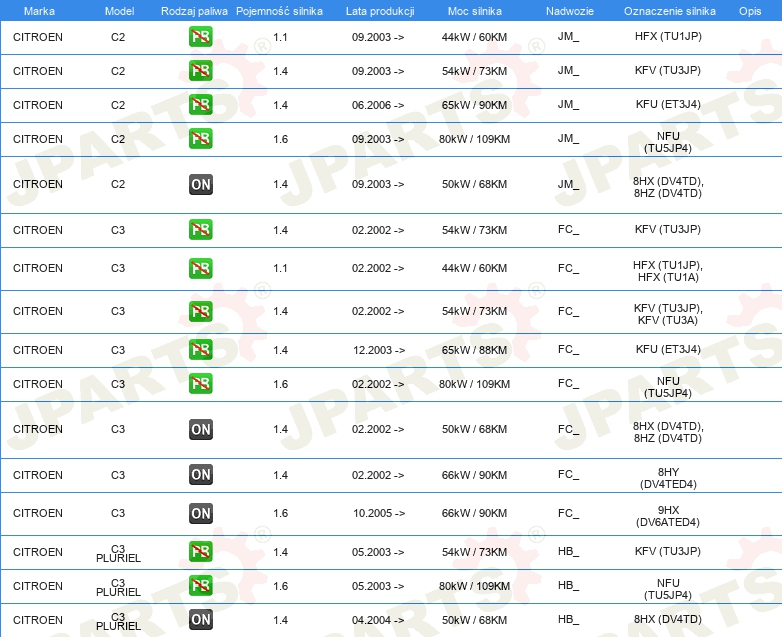Screen dimensions: 782x637
Task: Click the Moc silnika column header
Action: click(x=474, y=11)
